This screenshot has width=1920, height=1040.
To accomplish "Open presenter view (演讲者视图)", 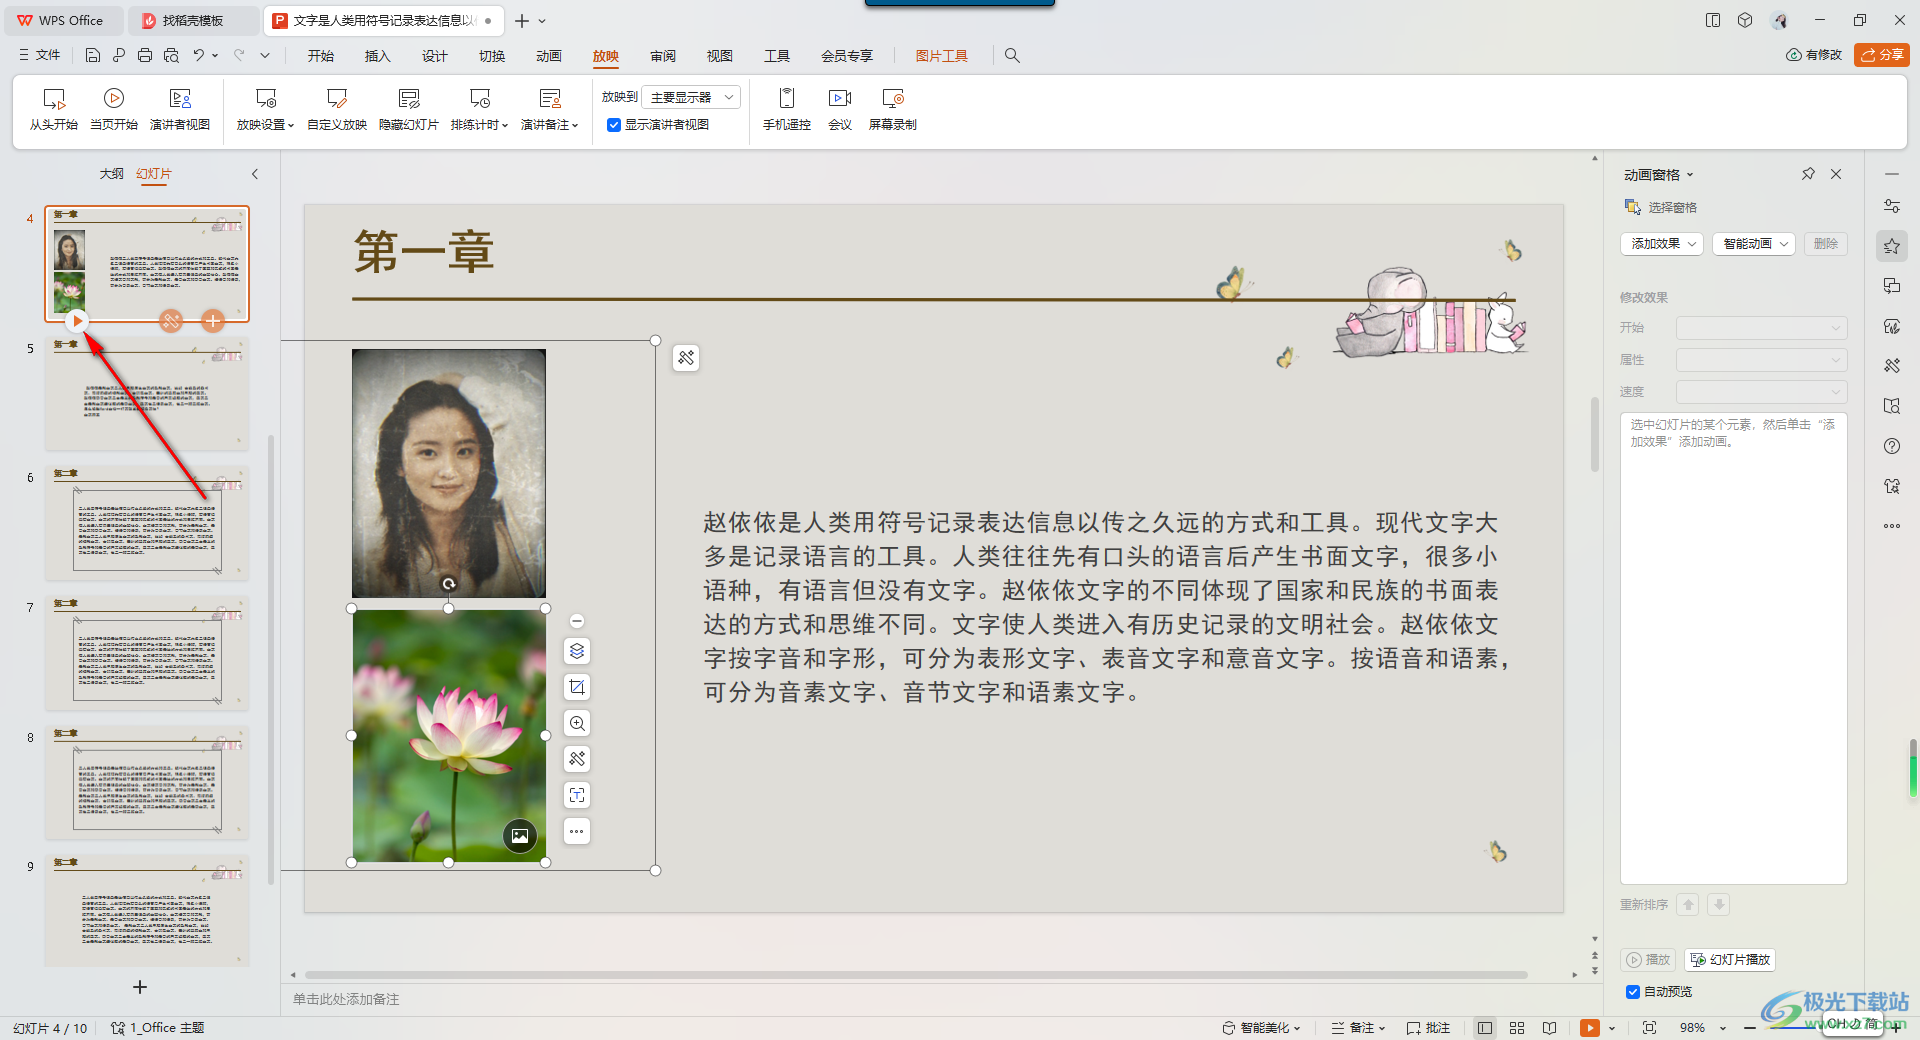I will [180, 109].
